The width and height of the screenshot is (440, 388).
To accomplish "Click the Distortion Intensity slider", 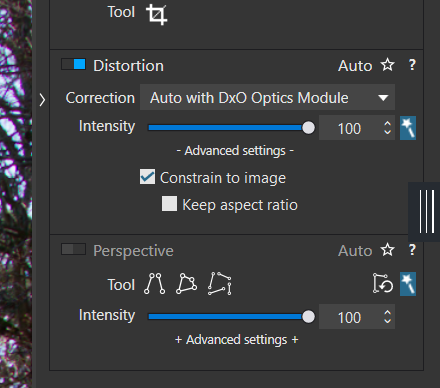I will [x=231, y=128].
